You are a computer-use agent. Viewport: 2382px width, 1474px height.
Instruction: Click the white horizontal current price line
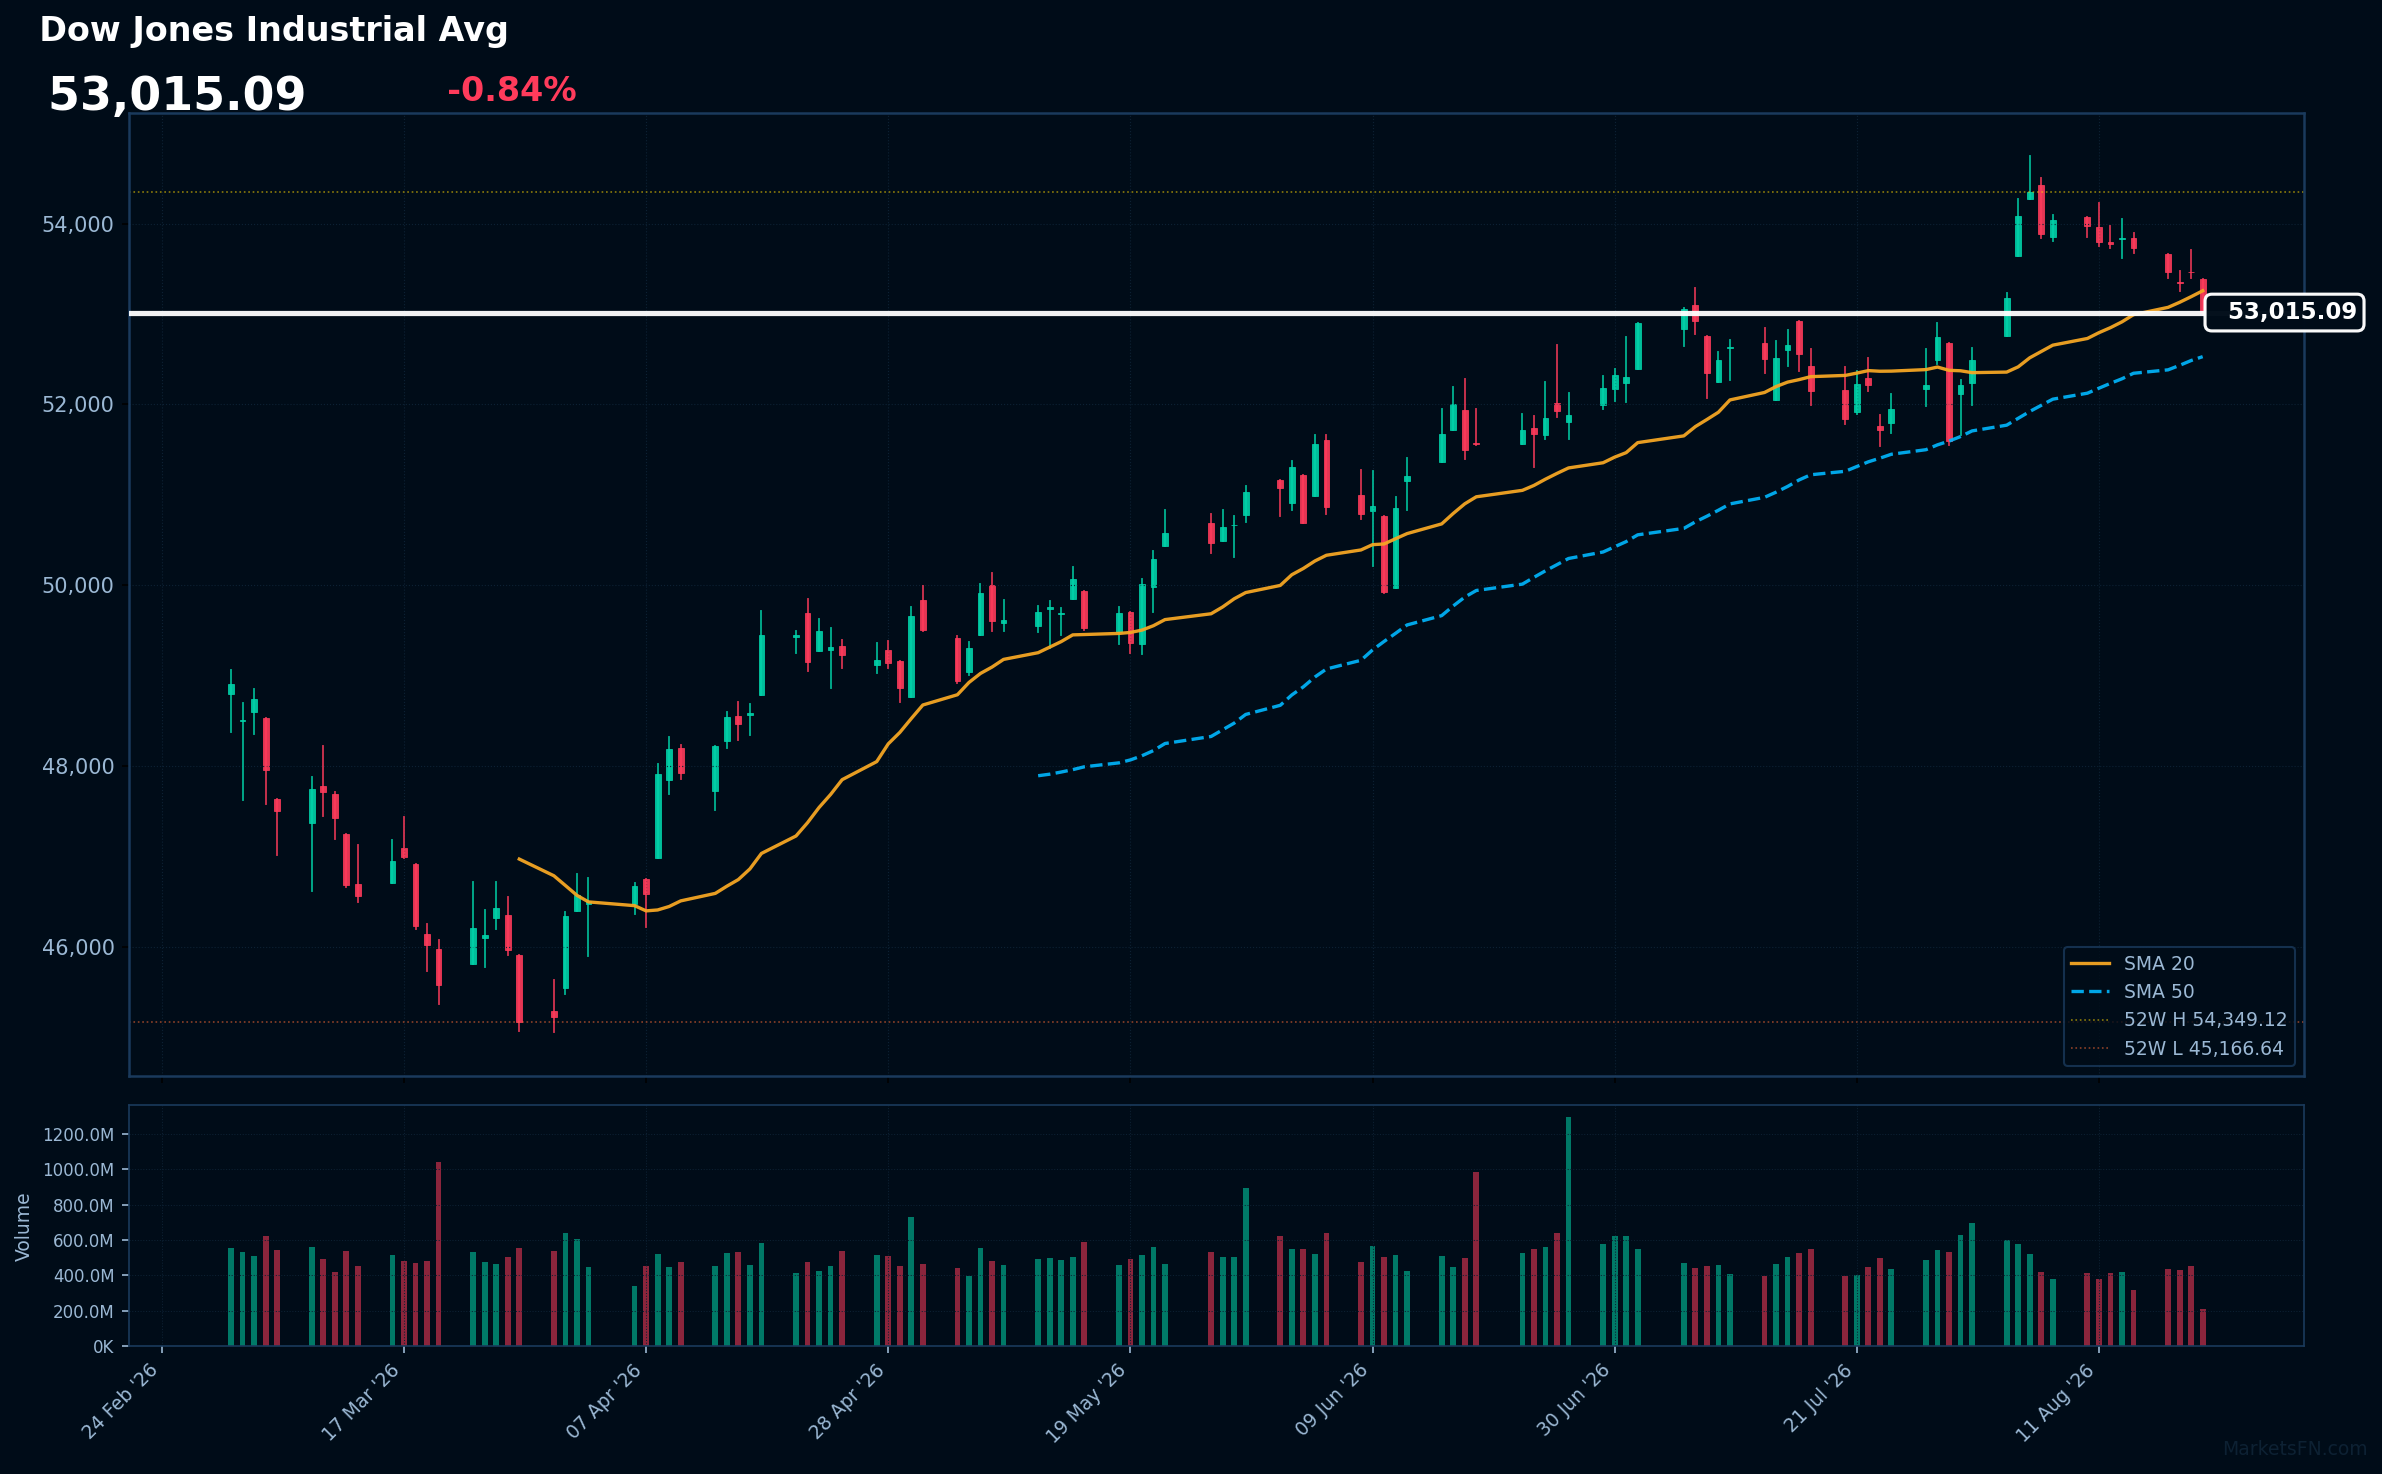point(1166,313)
